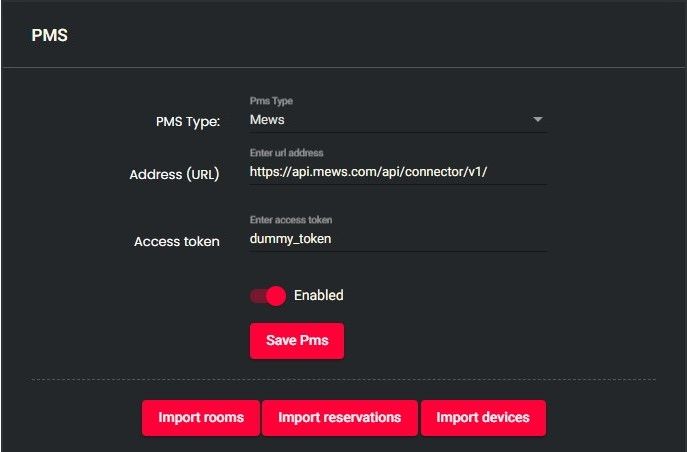The image size is (687, 452).
Task: Click the dropdown arrow beside Mews
Action: click(538, 120)
